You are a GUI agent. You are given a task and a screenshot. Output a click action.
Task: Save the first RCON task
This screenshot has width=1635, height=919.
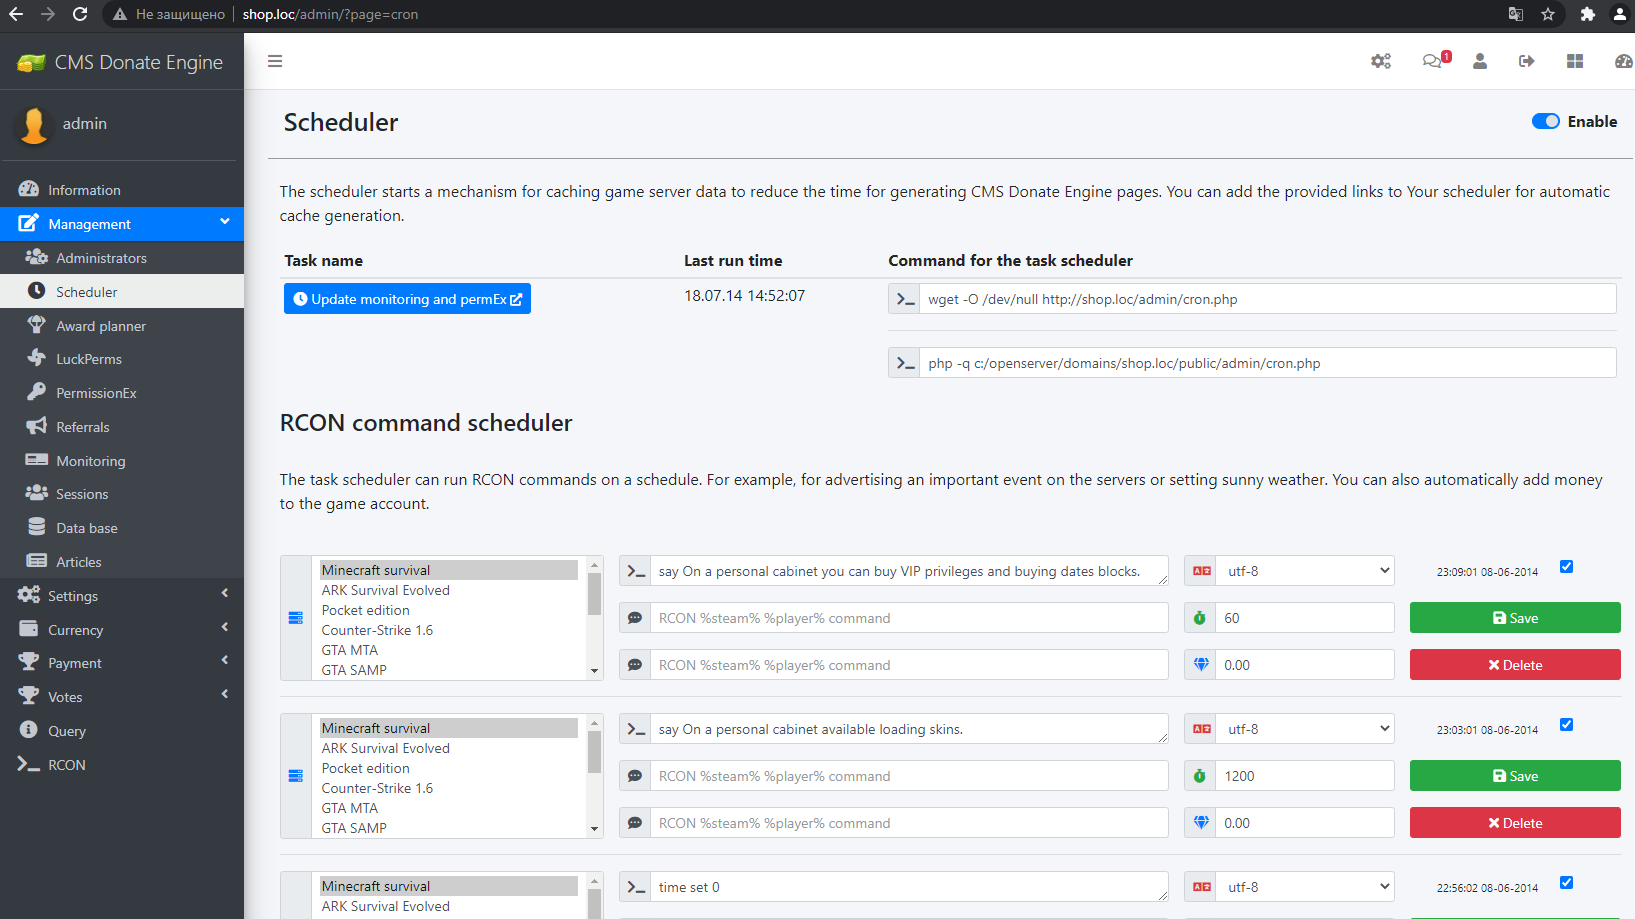click(1514, 618)
